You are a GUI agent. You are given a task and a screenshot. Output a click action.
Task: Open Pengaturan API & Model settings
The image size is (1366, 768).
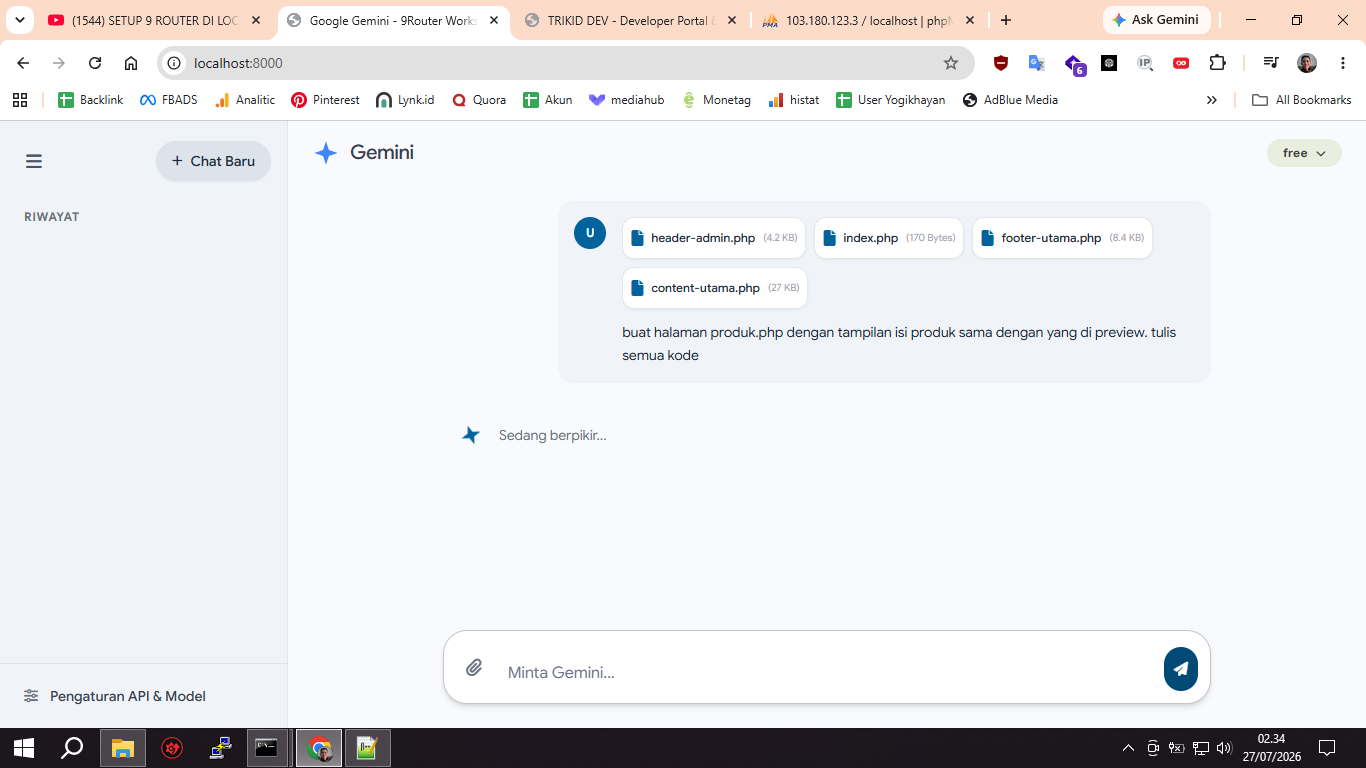[x=115, y=696]
